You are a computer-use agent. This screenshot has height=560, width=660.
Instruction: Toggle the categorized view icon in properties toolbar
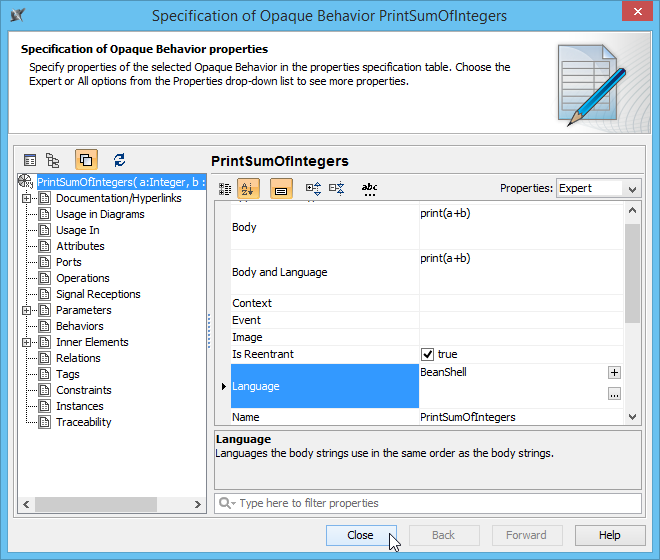point(225,188)
